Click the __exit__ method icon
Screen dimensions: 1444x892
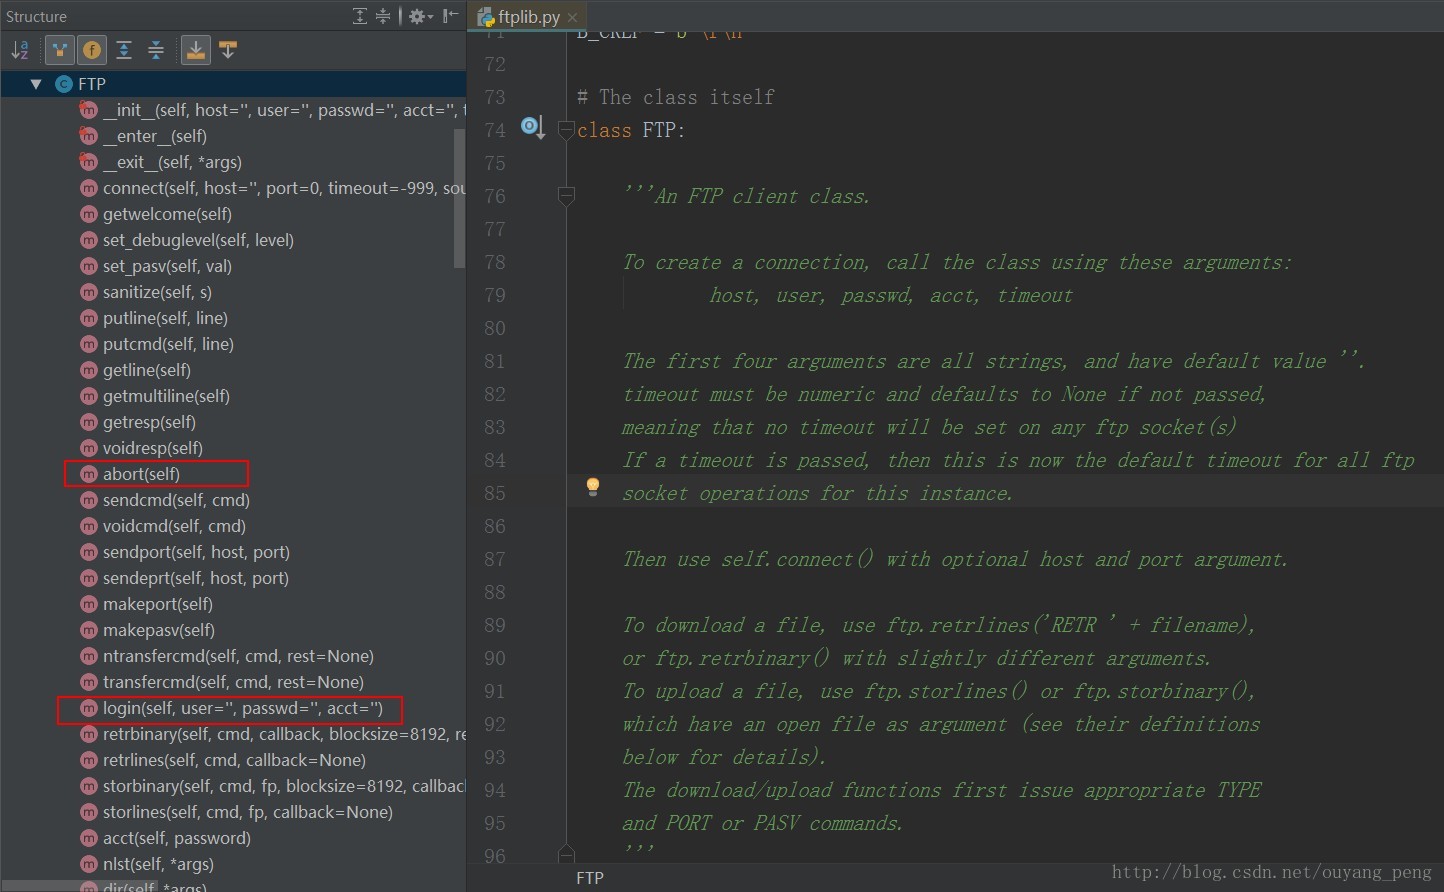click(x=89, y=162)
